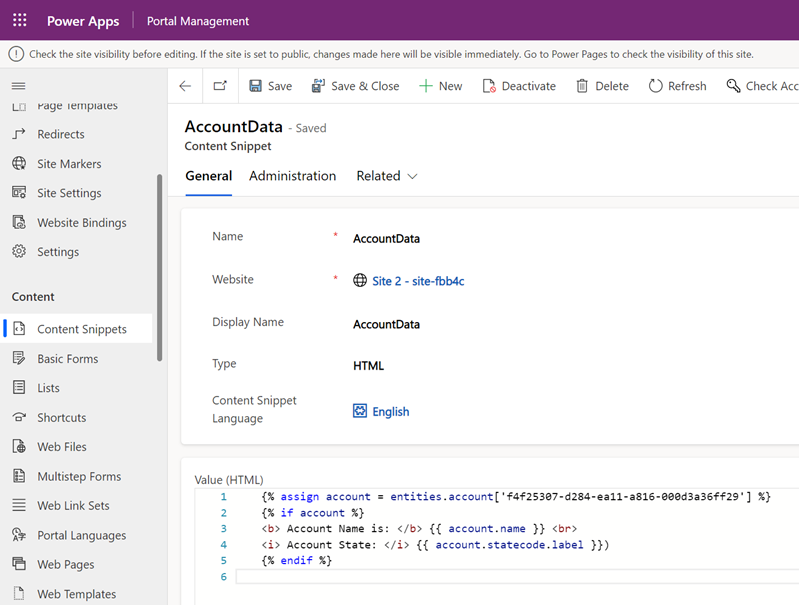Create a New content snippet
The width and height of the screenshot is (800, 605).
tap(440, 86)
